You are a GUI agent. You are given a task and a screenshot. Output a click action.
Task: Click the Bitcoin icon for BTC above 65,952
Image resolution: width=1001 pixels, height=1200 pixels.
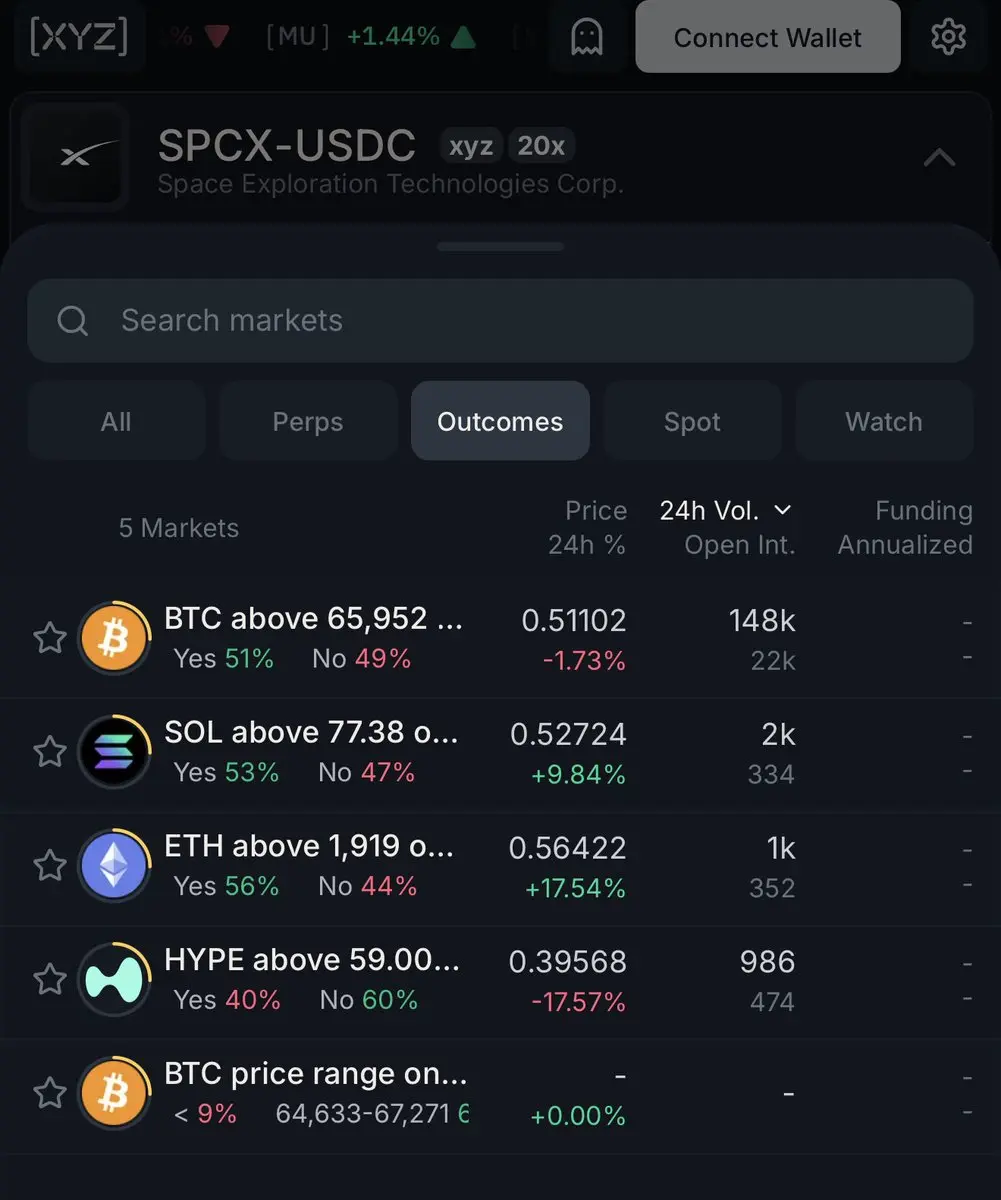tap(113, 638)
